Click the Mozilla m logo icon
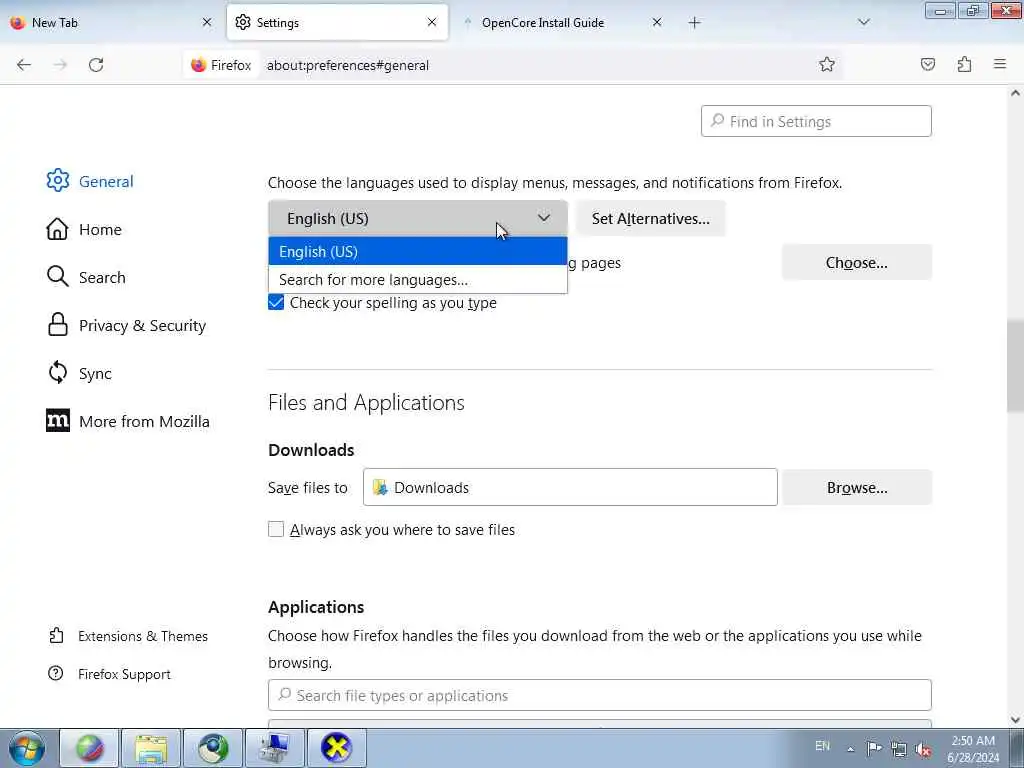This screenshot has width=1024, height=768. (57, 421)
